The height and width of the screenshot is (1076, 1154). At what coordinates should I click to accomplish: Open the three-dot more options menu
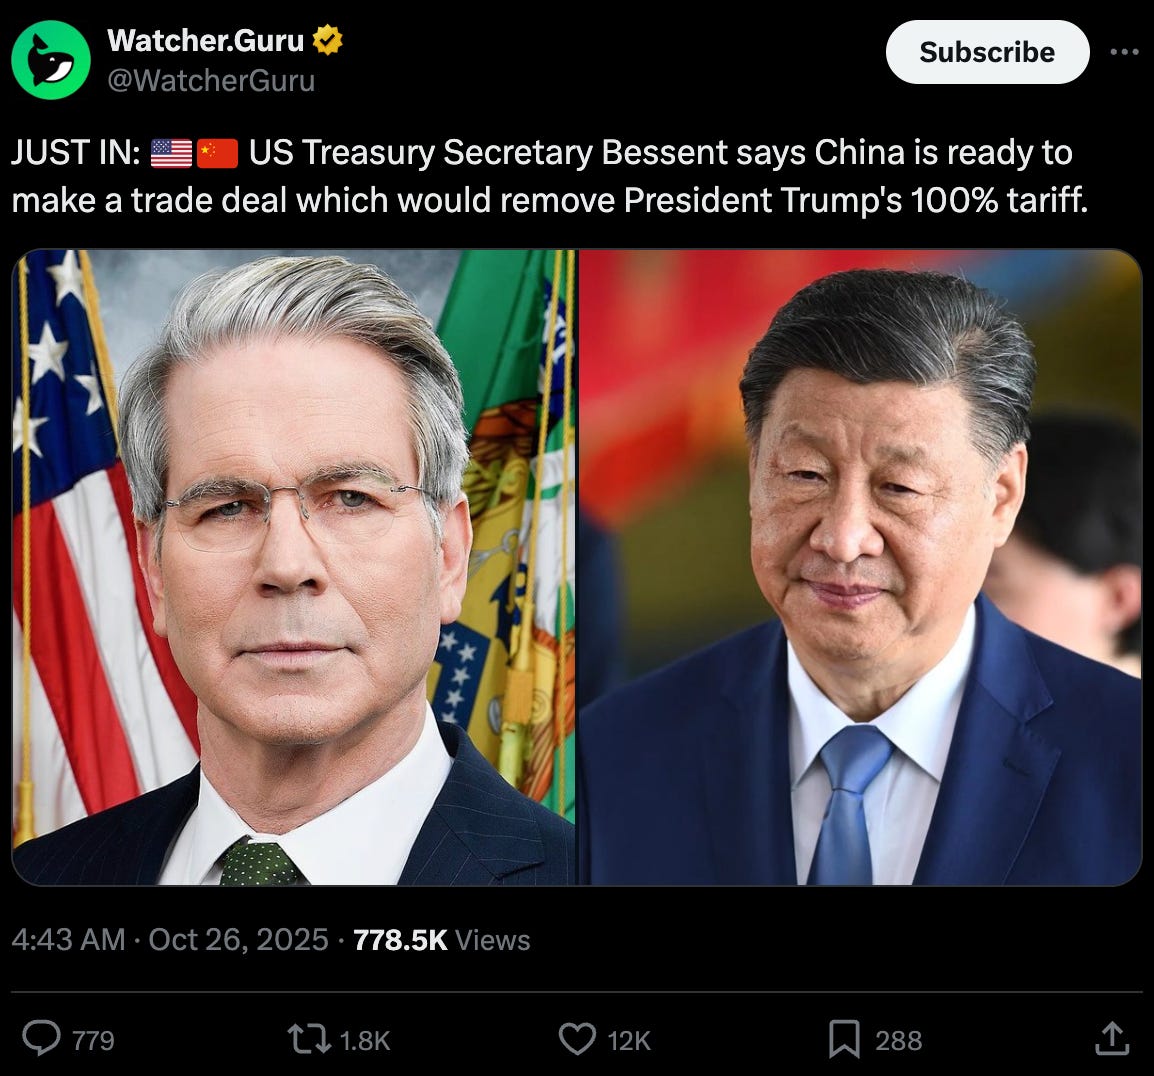(x=1124, y=52)
